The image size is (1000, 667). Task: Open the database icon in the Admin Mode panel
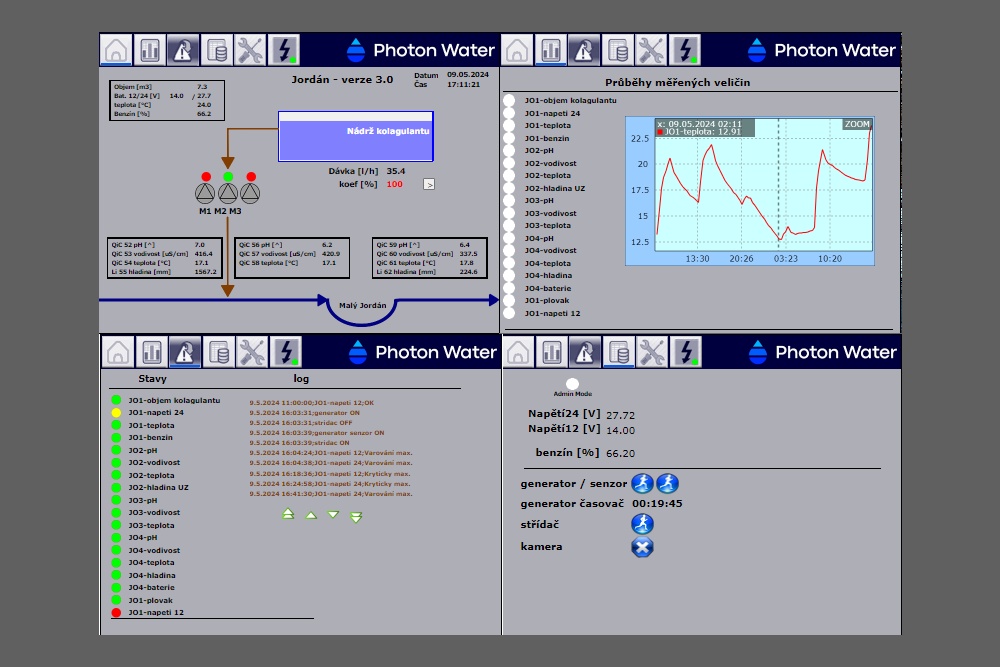tap(618, 352)
